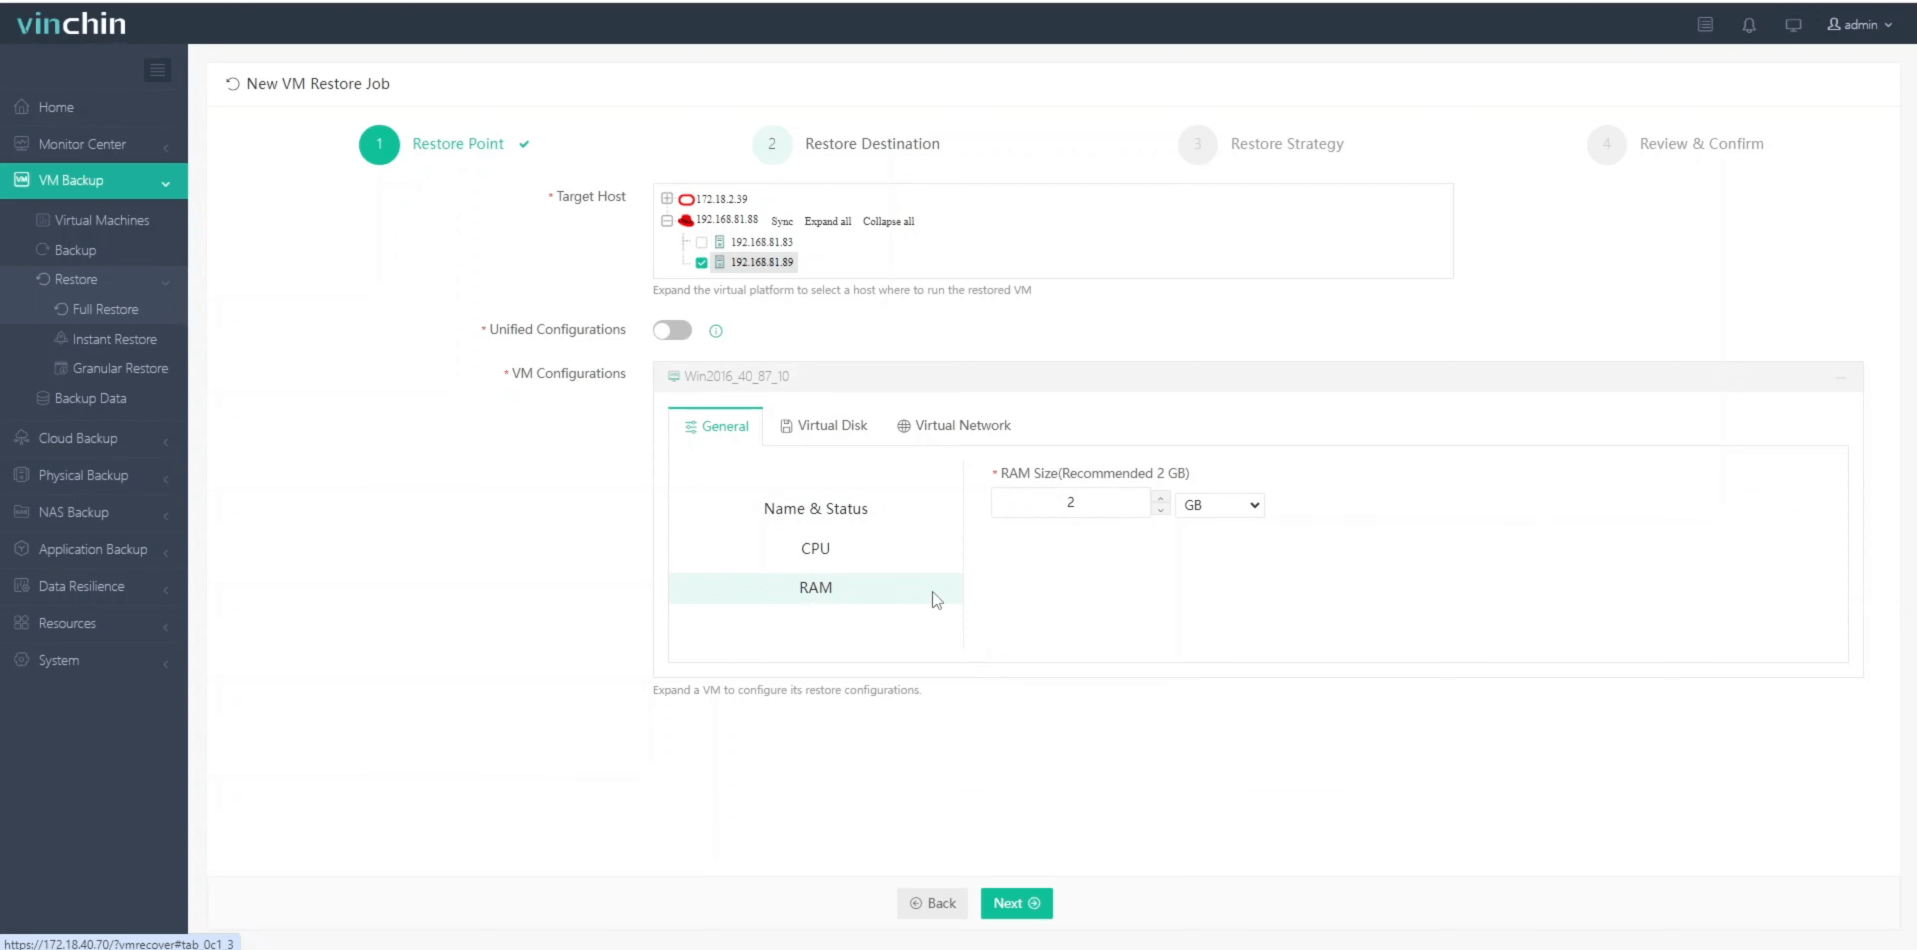Select Full Restore
This screenshot has height=950, width=1917.
click(105, 310)
